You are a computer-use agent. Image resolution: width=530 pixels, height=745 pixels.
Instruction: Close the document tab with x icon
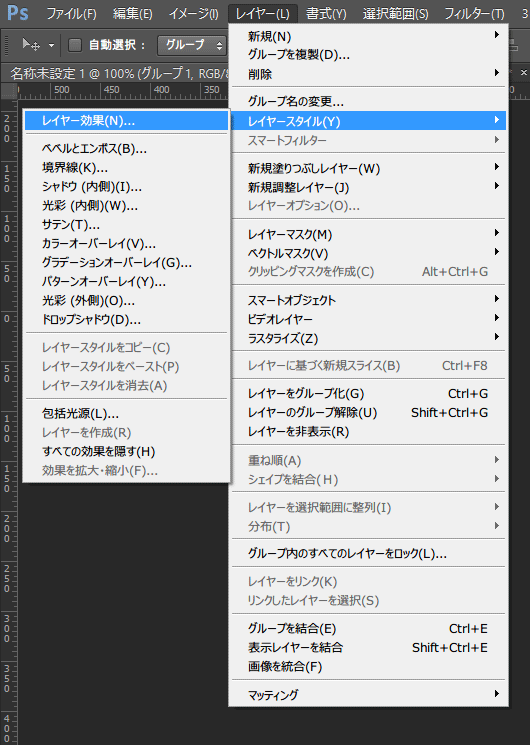[x=524, y=73]
